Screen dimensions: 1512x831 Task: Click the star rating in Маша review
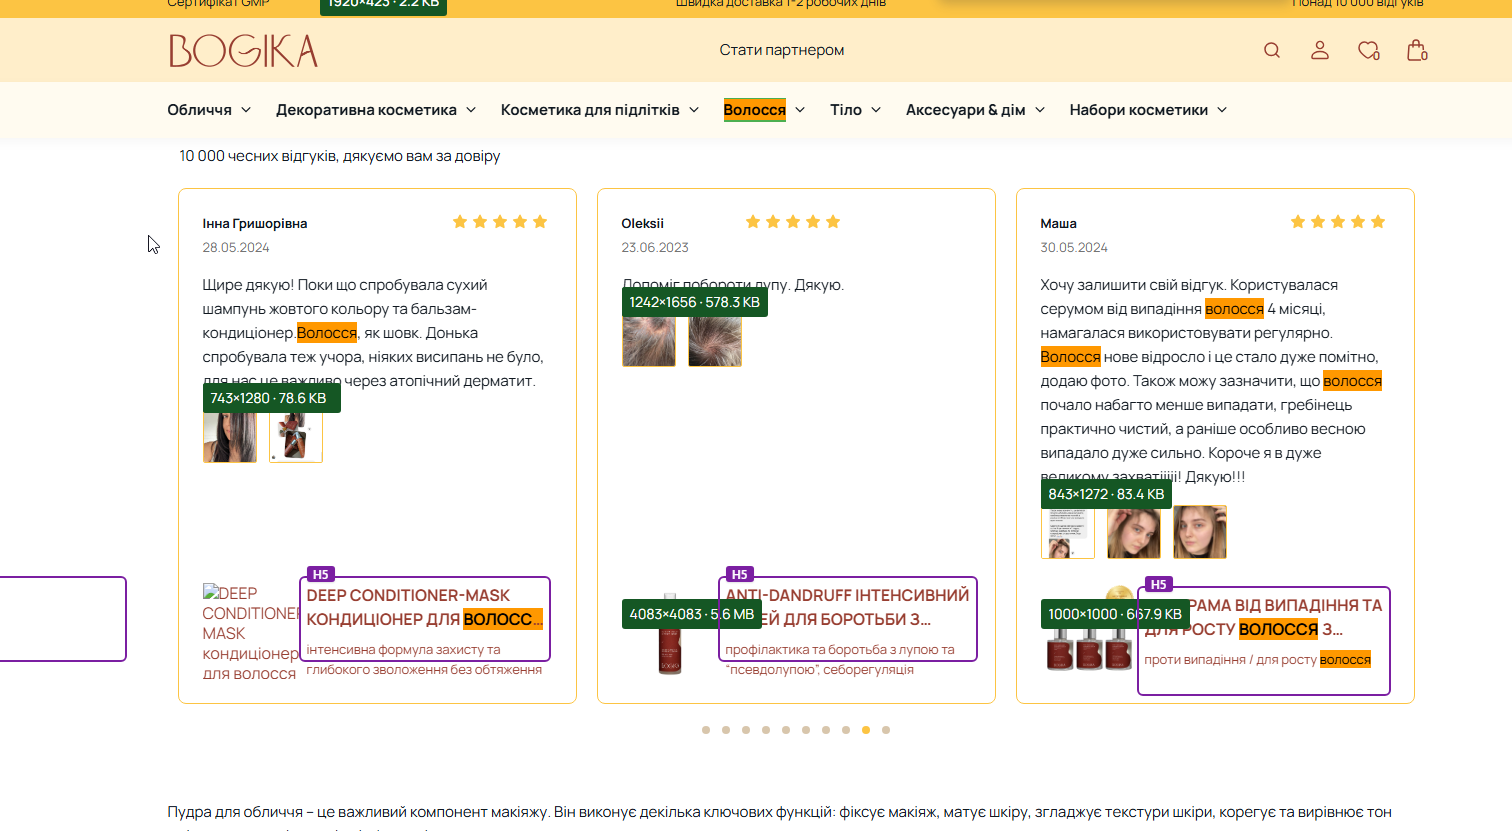(1338, 222)
